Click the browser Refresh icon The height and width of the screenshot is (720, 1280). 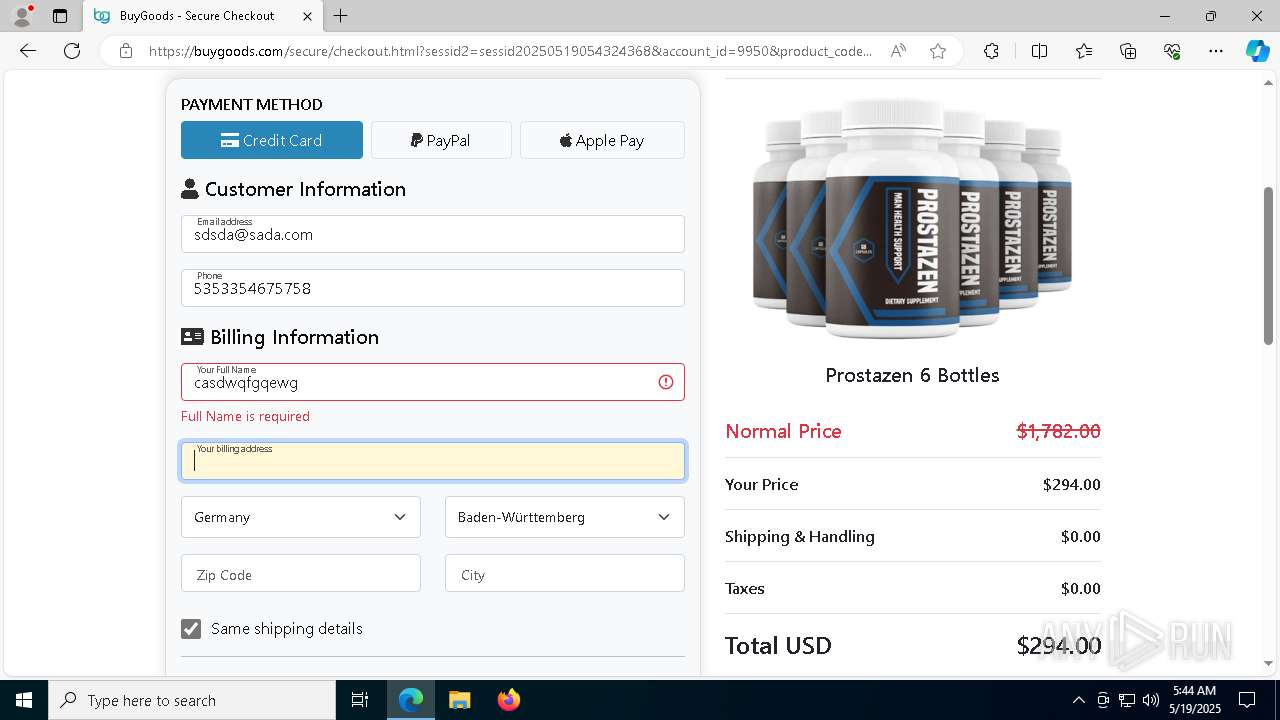(72, 51)
